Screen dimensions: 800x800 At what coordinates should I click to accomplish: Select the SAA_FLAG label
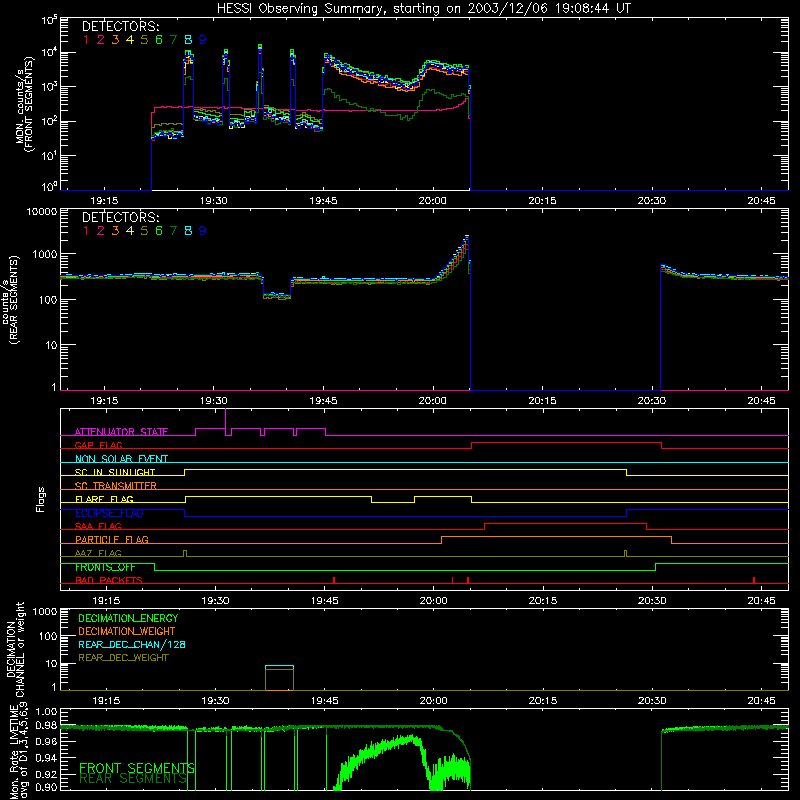[x=98, y=526]
